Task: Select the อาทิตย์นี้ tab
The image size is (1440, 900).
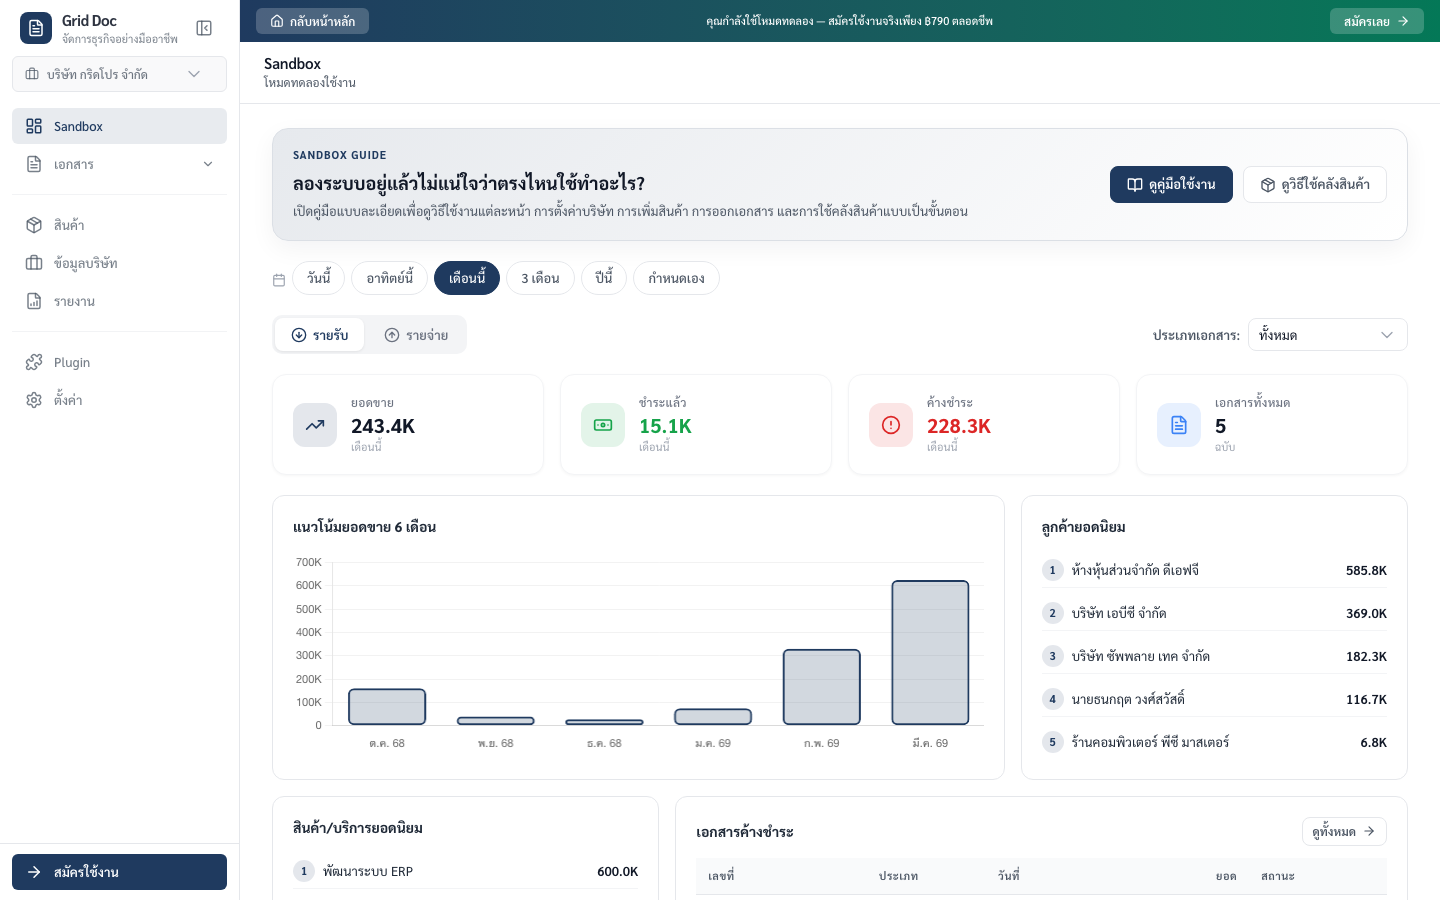Action: [389, 278]
